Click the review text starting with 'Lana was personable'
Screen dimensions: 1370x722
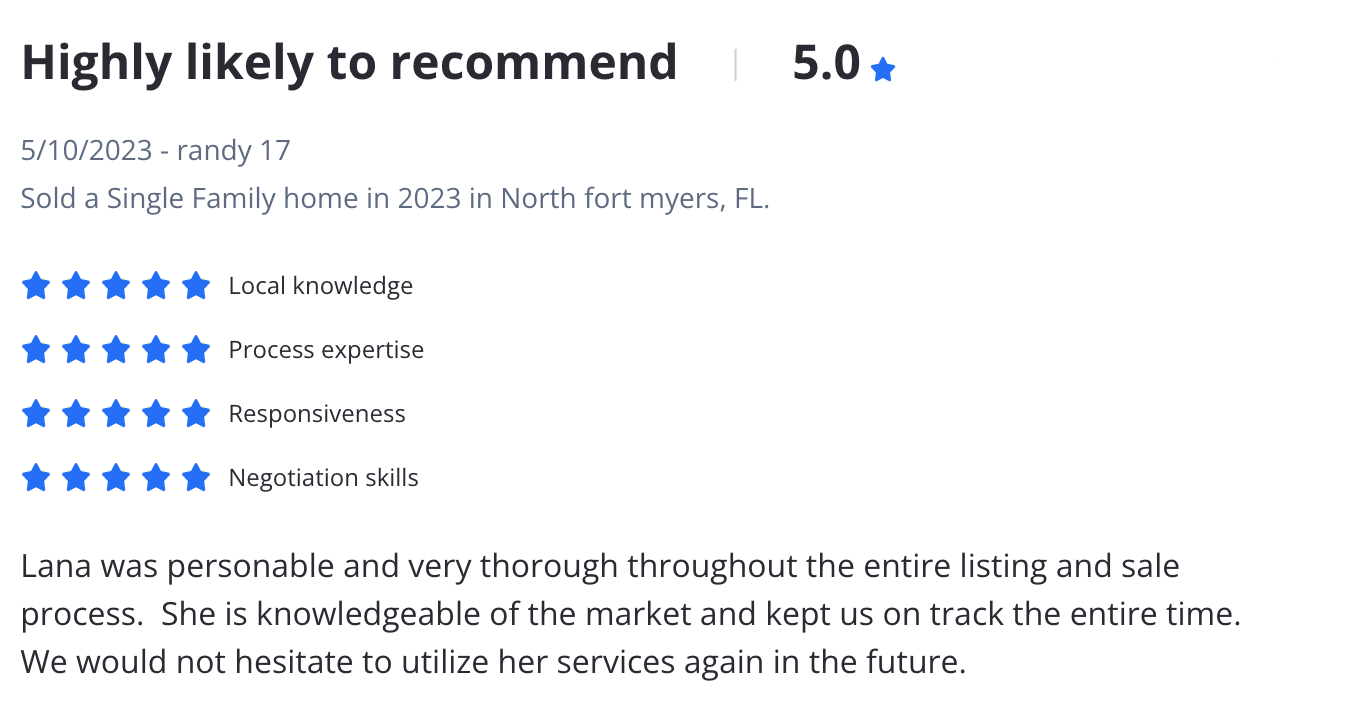[631, 614]
